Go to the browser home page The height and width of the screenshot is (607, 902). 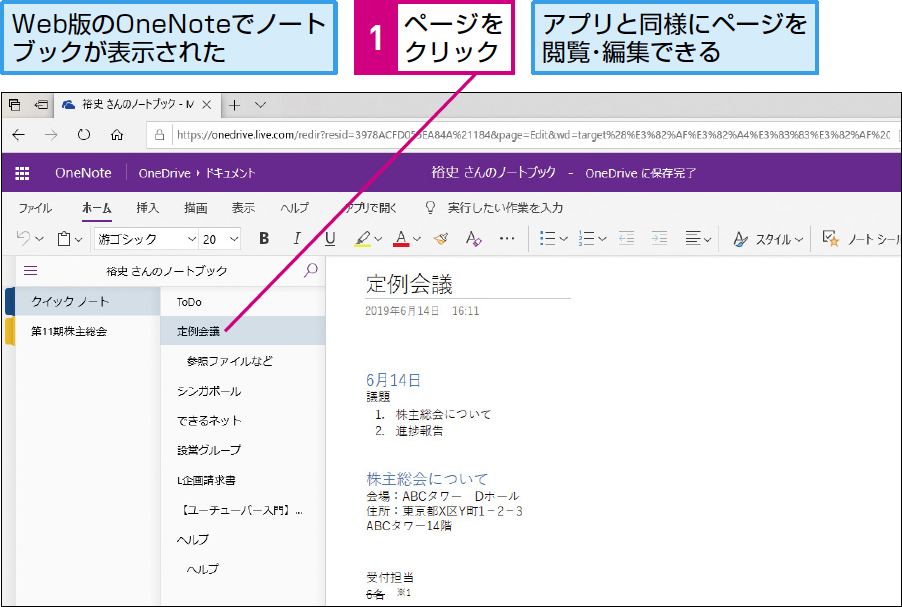(x=117, y=135)
